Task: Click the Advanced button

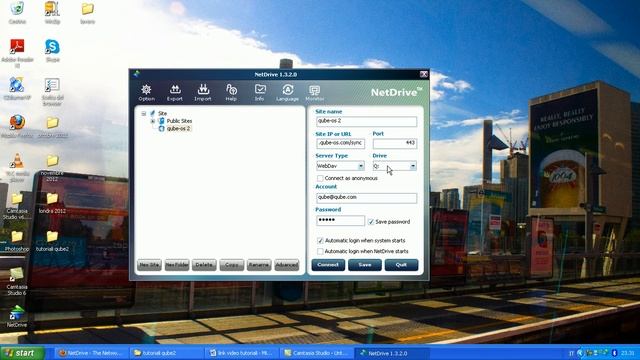Action: [x=287, y=265]
